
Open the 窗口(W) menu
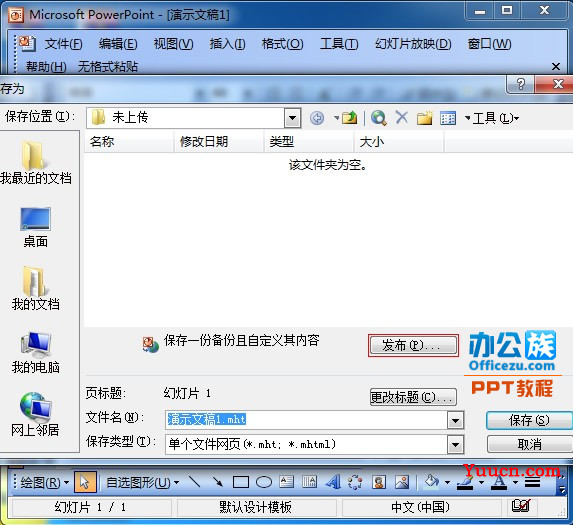pos(489,44)
